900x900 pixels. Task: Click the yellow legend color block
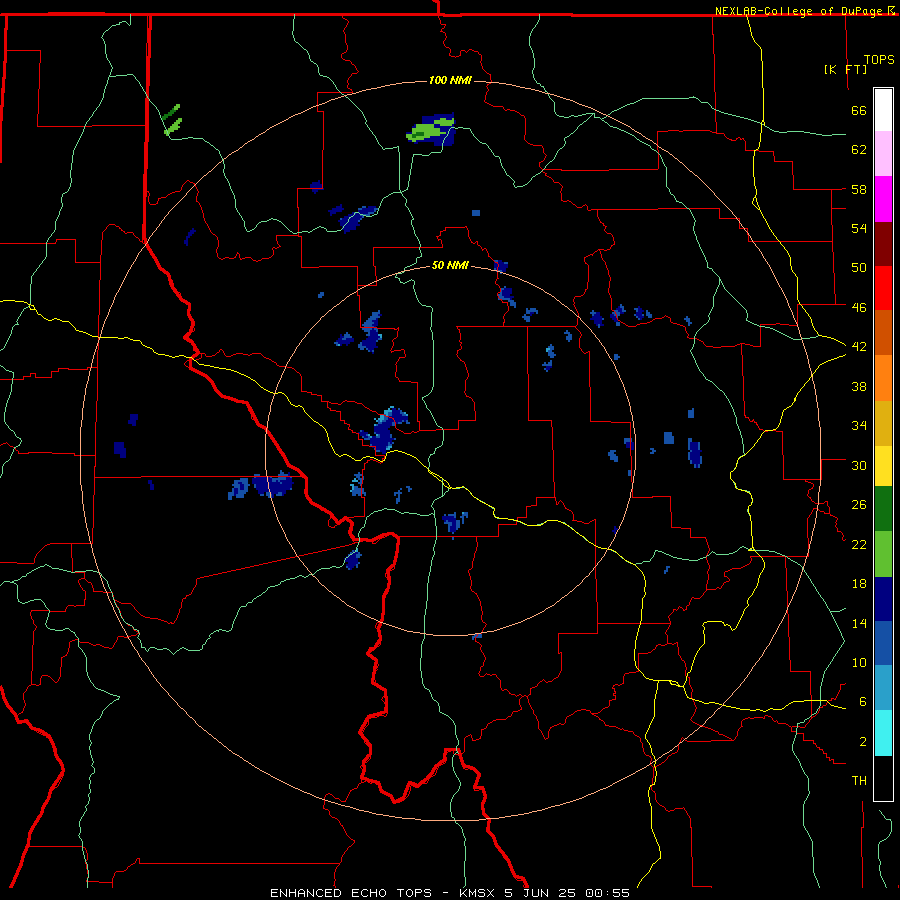tap(883, 466)
